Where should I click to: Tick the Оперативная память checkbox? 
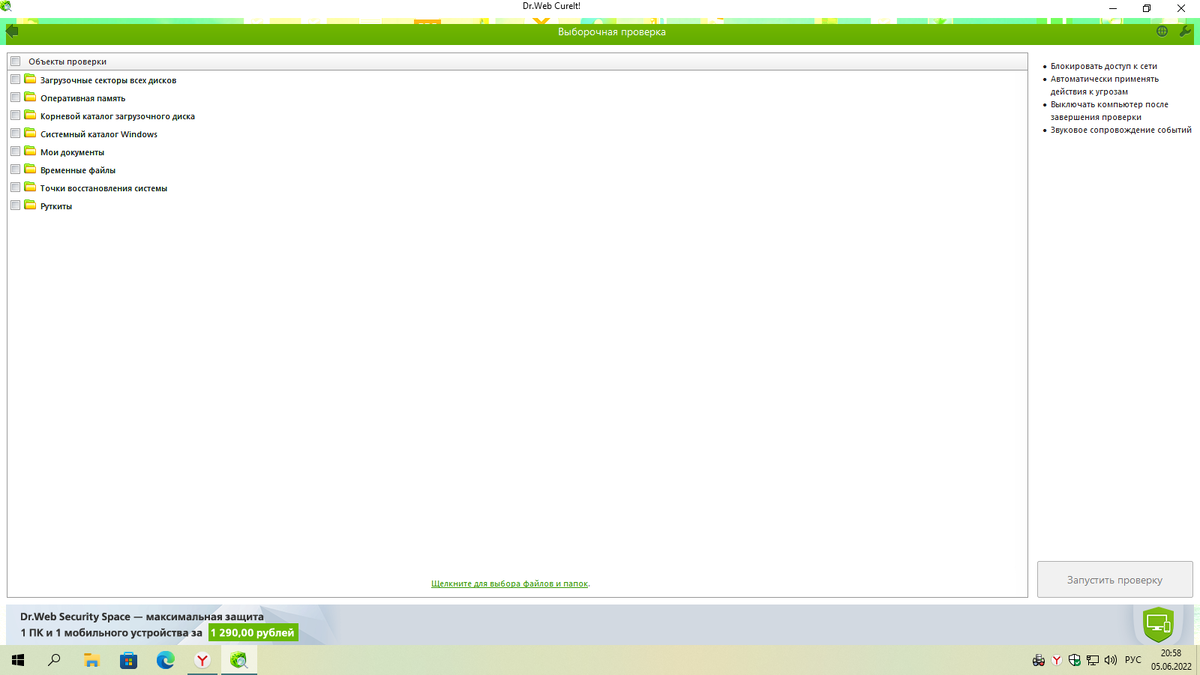point(15,98)
